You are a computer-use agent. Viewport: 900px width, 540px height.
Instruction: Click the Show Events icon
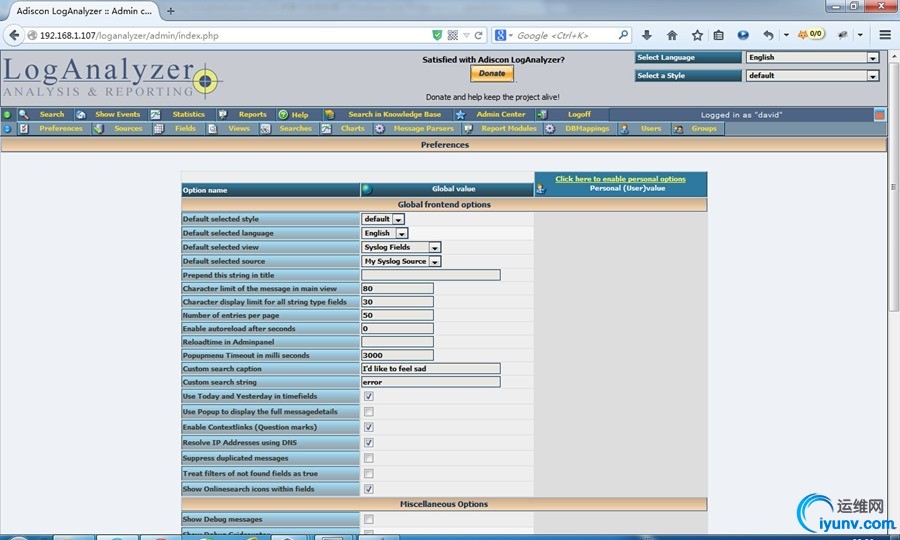pos(81,115)
